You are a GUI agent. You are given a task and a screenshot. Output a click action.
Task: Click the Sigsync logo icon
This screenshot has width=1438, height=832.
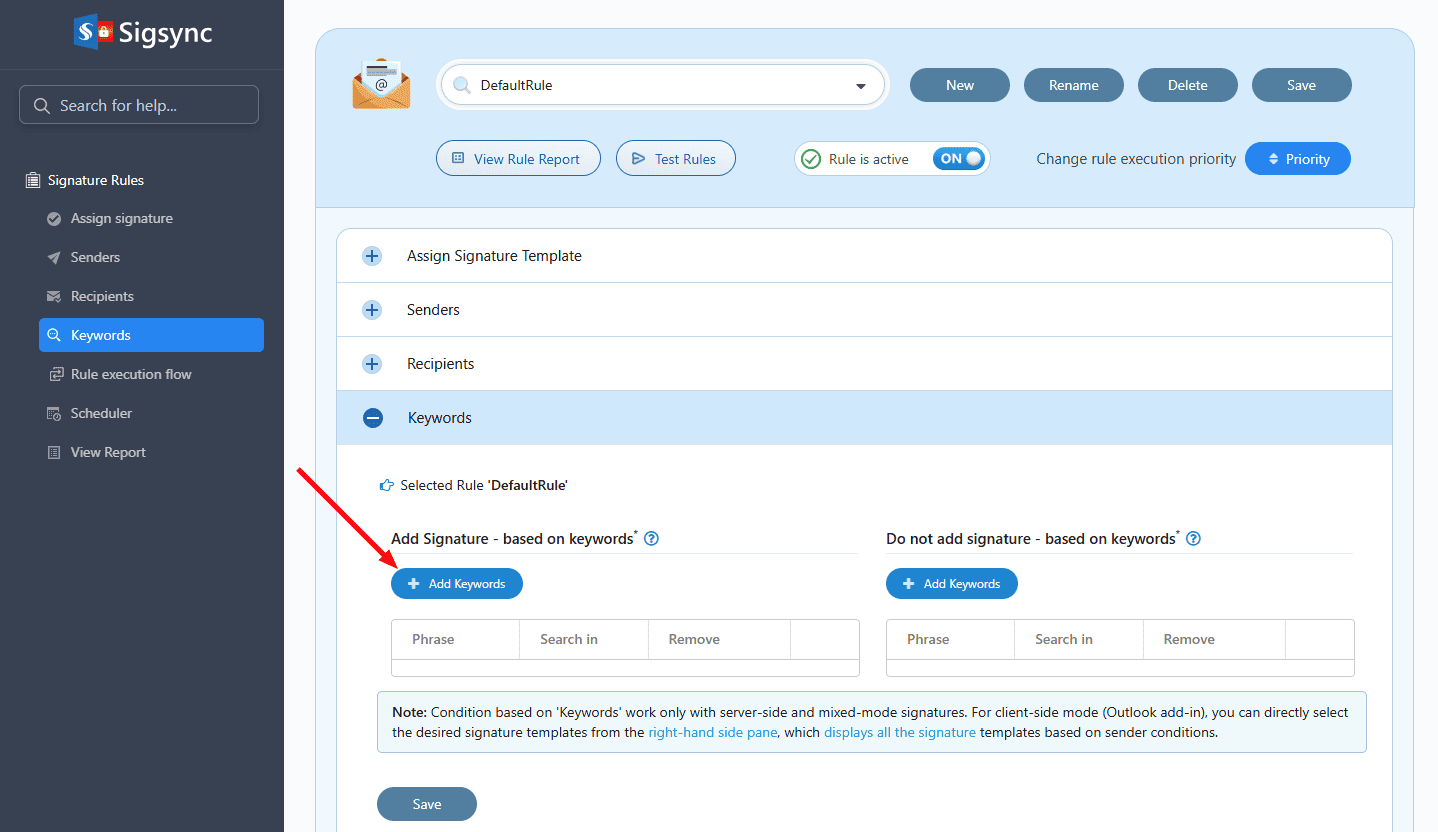93,32
